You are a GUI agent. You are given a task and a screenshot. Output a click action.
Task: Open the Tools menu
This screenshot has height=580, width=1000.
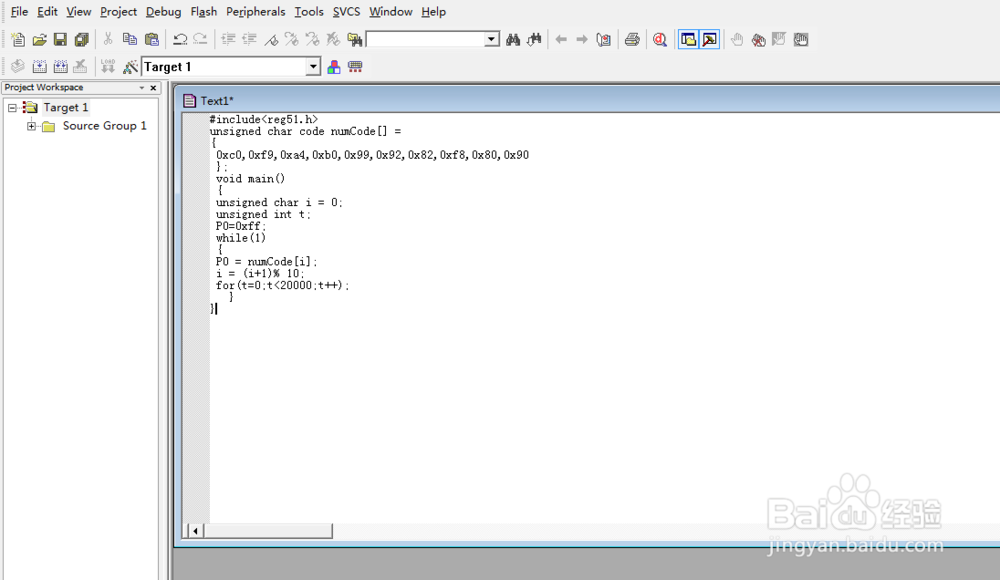(x=309, y=11)
